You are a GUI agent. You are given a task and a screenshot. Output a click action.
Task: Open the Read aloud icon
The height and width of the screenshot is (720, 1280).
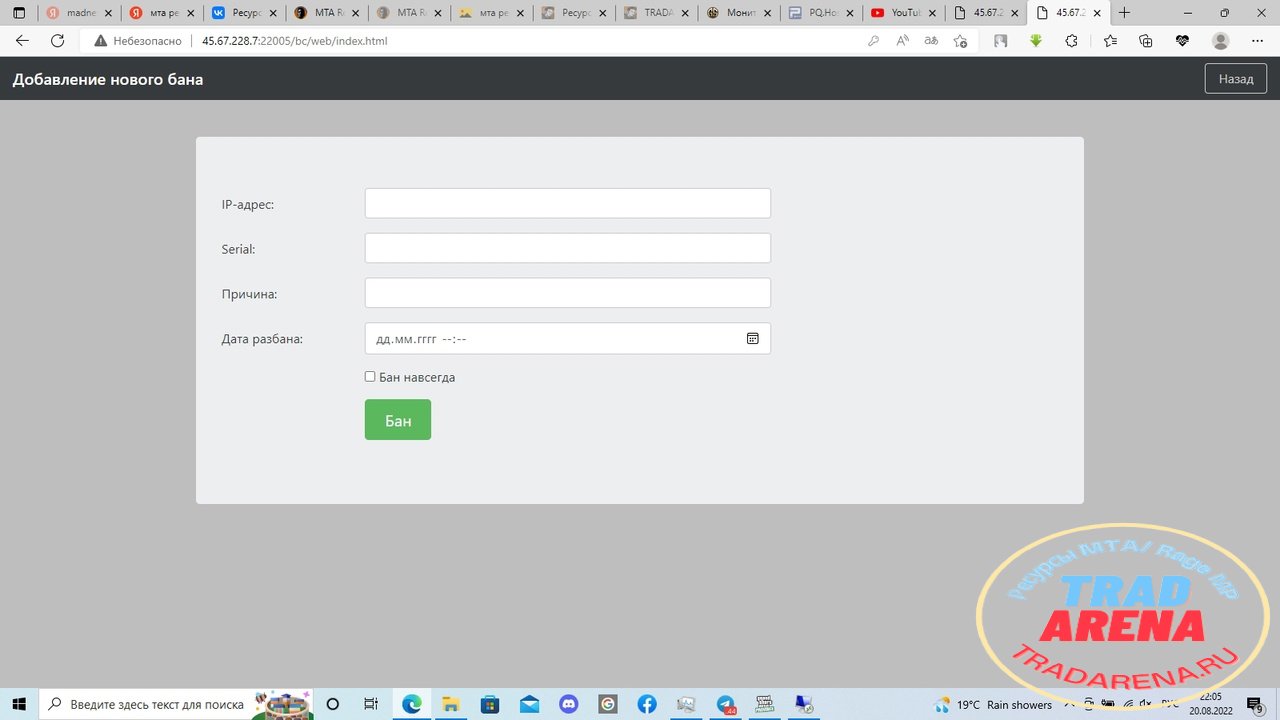point(902,41)
